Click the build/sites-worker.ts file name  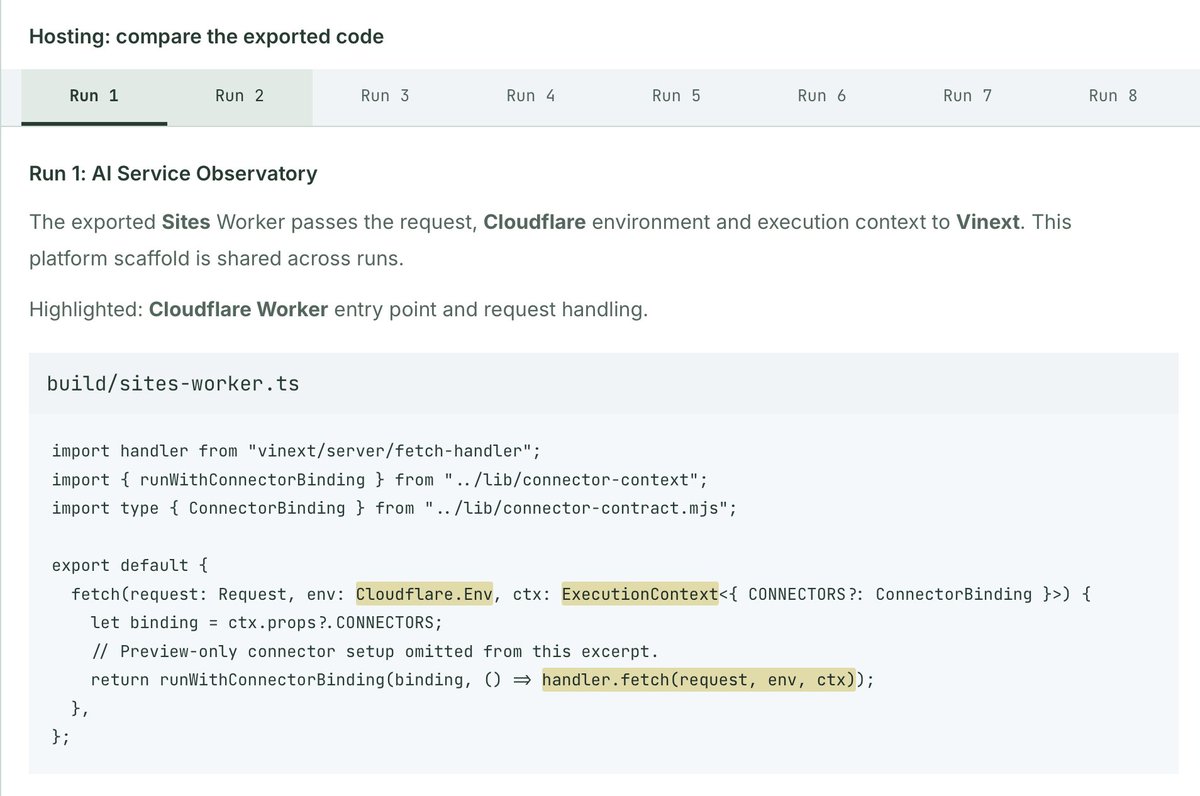coord(173,384)
